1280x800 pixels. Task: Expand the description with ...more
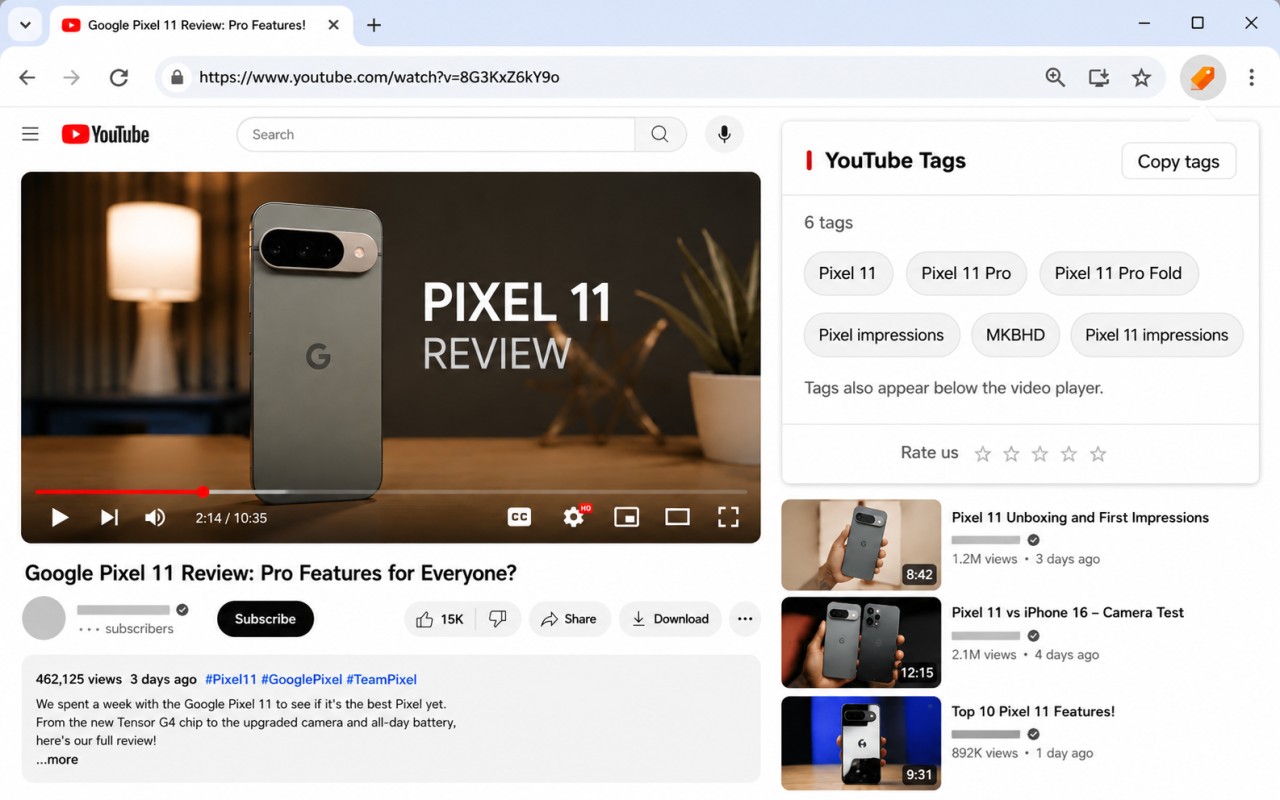[x=57, y=760]
